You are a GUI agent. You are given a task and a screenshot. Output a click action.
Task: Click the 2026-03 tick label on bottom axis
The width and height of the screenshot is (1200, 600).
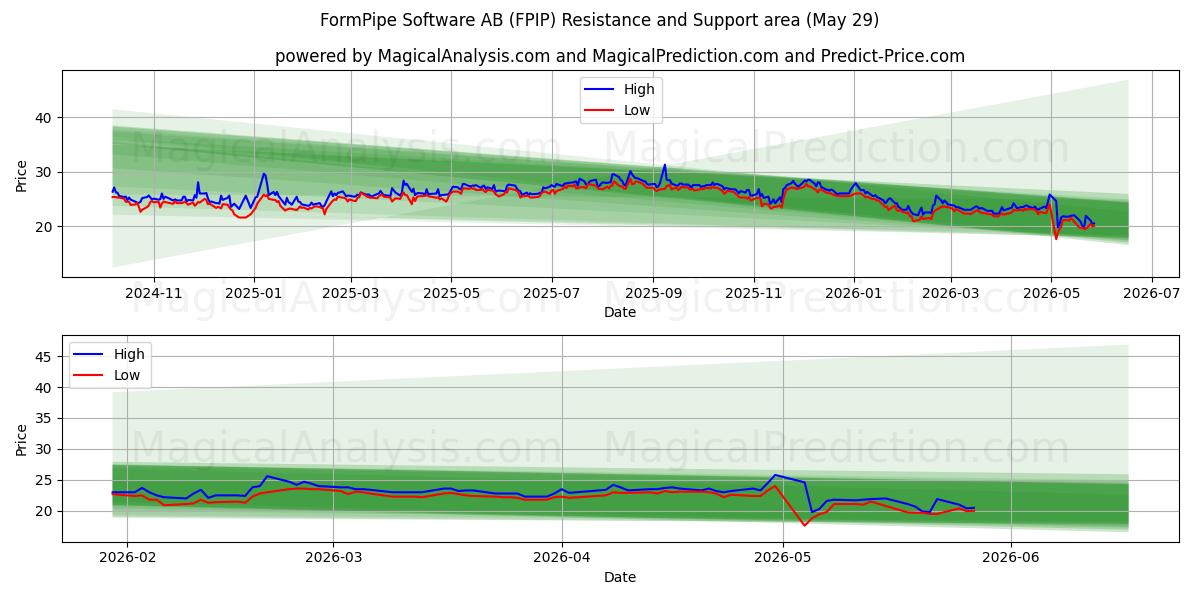333,559
